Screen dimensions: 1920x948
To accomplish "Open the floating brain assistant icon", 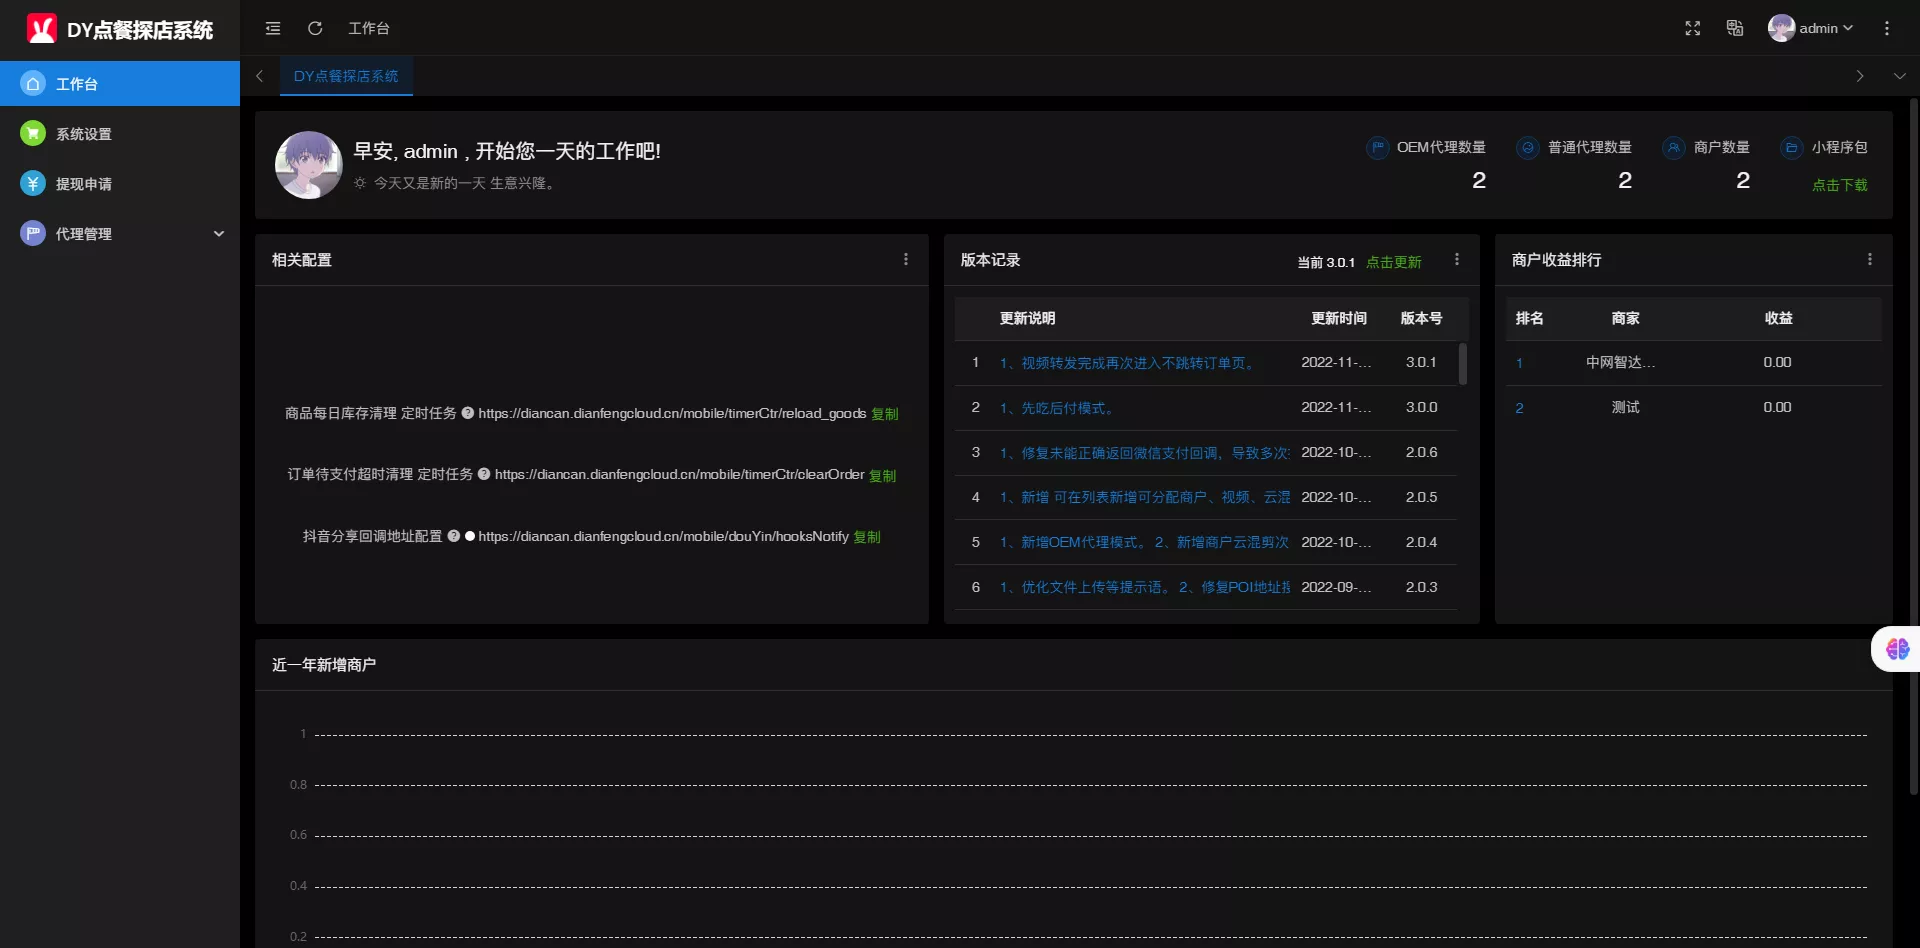I will click(1897, 649).
